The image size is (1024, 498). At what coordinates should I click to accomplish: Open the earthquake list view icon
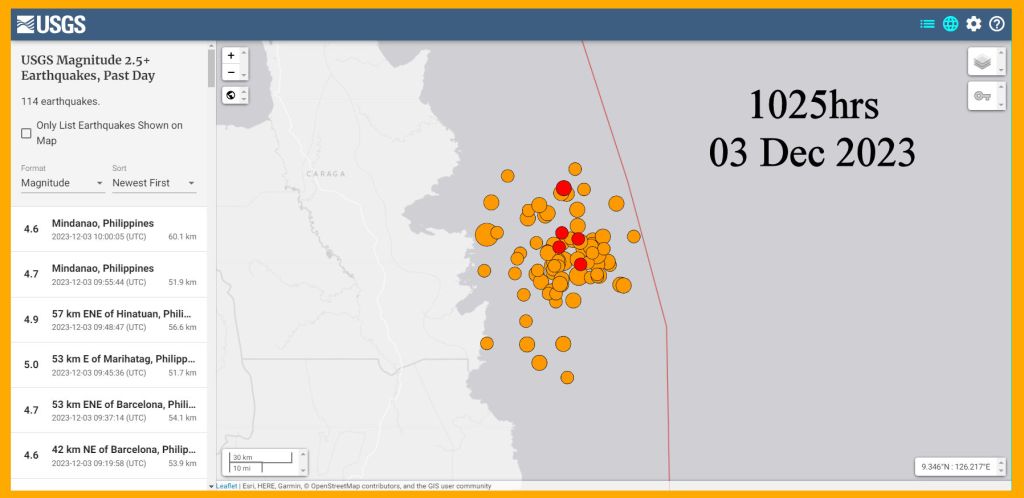coord(927,24)
